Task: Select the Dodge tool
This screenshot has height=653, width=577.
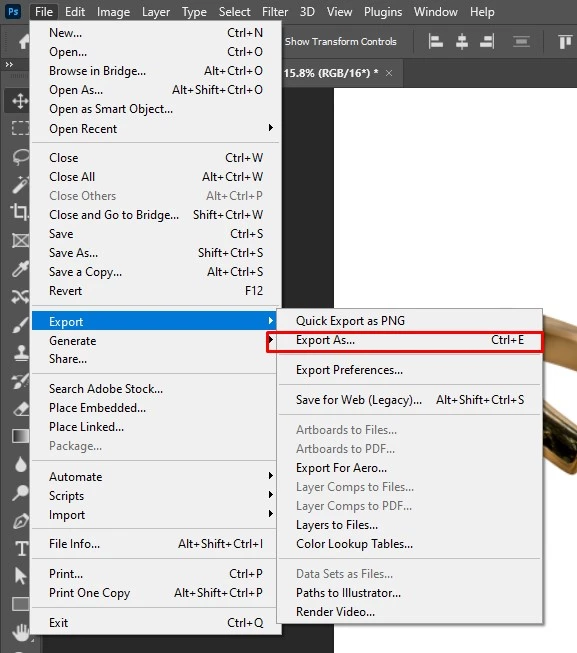Action: coord(19,493)
